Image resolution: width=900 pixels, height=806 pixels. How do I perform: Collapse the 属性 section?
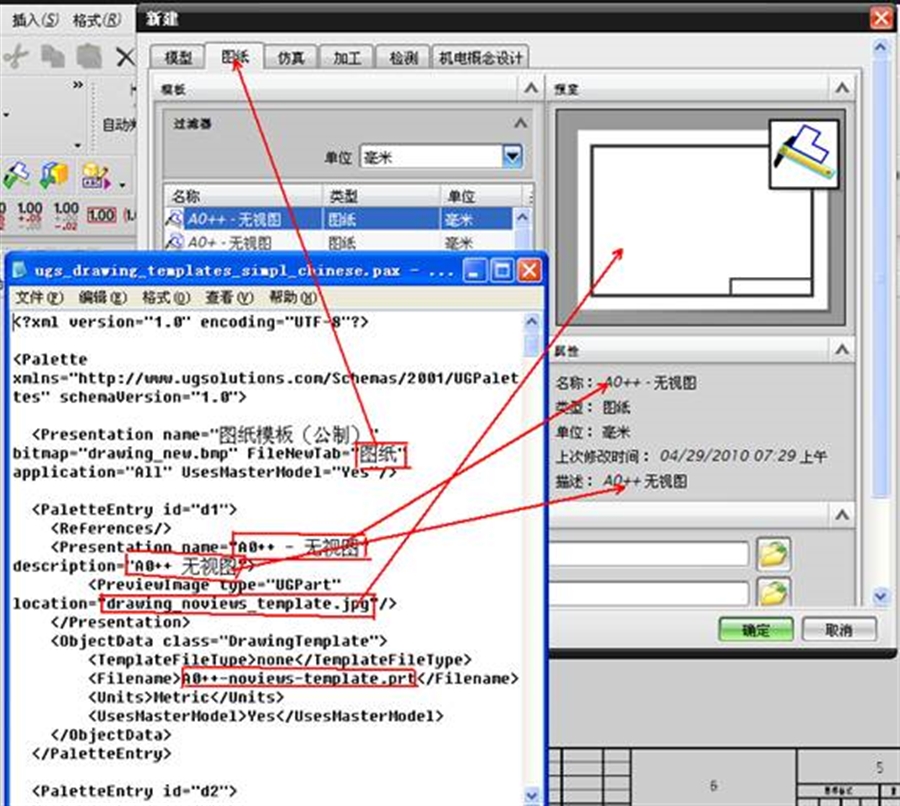click(842, 349)
